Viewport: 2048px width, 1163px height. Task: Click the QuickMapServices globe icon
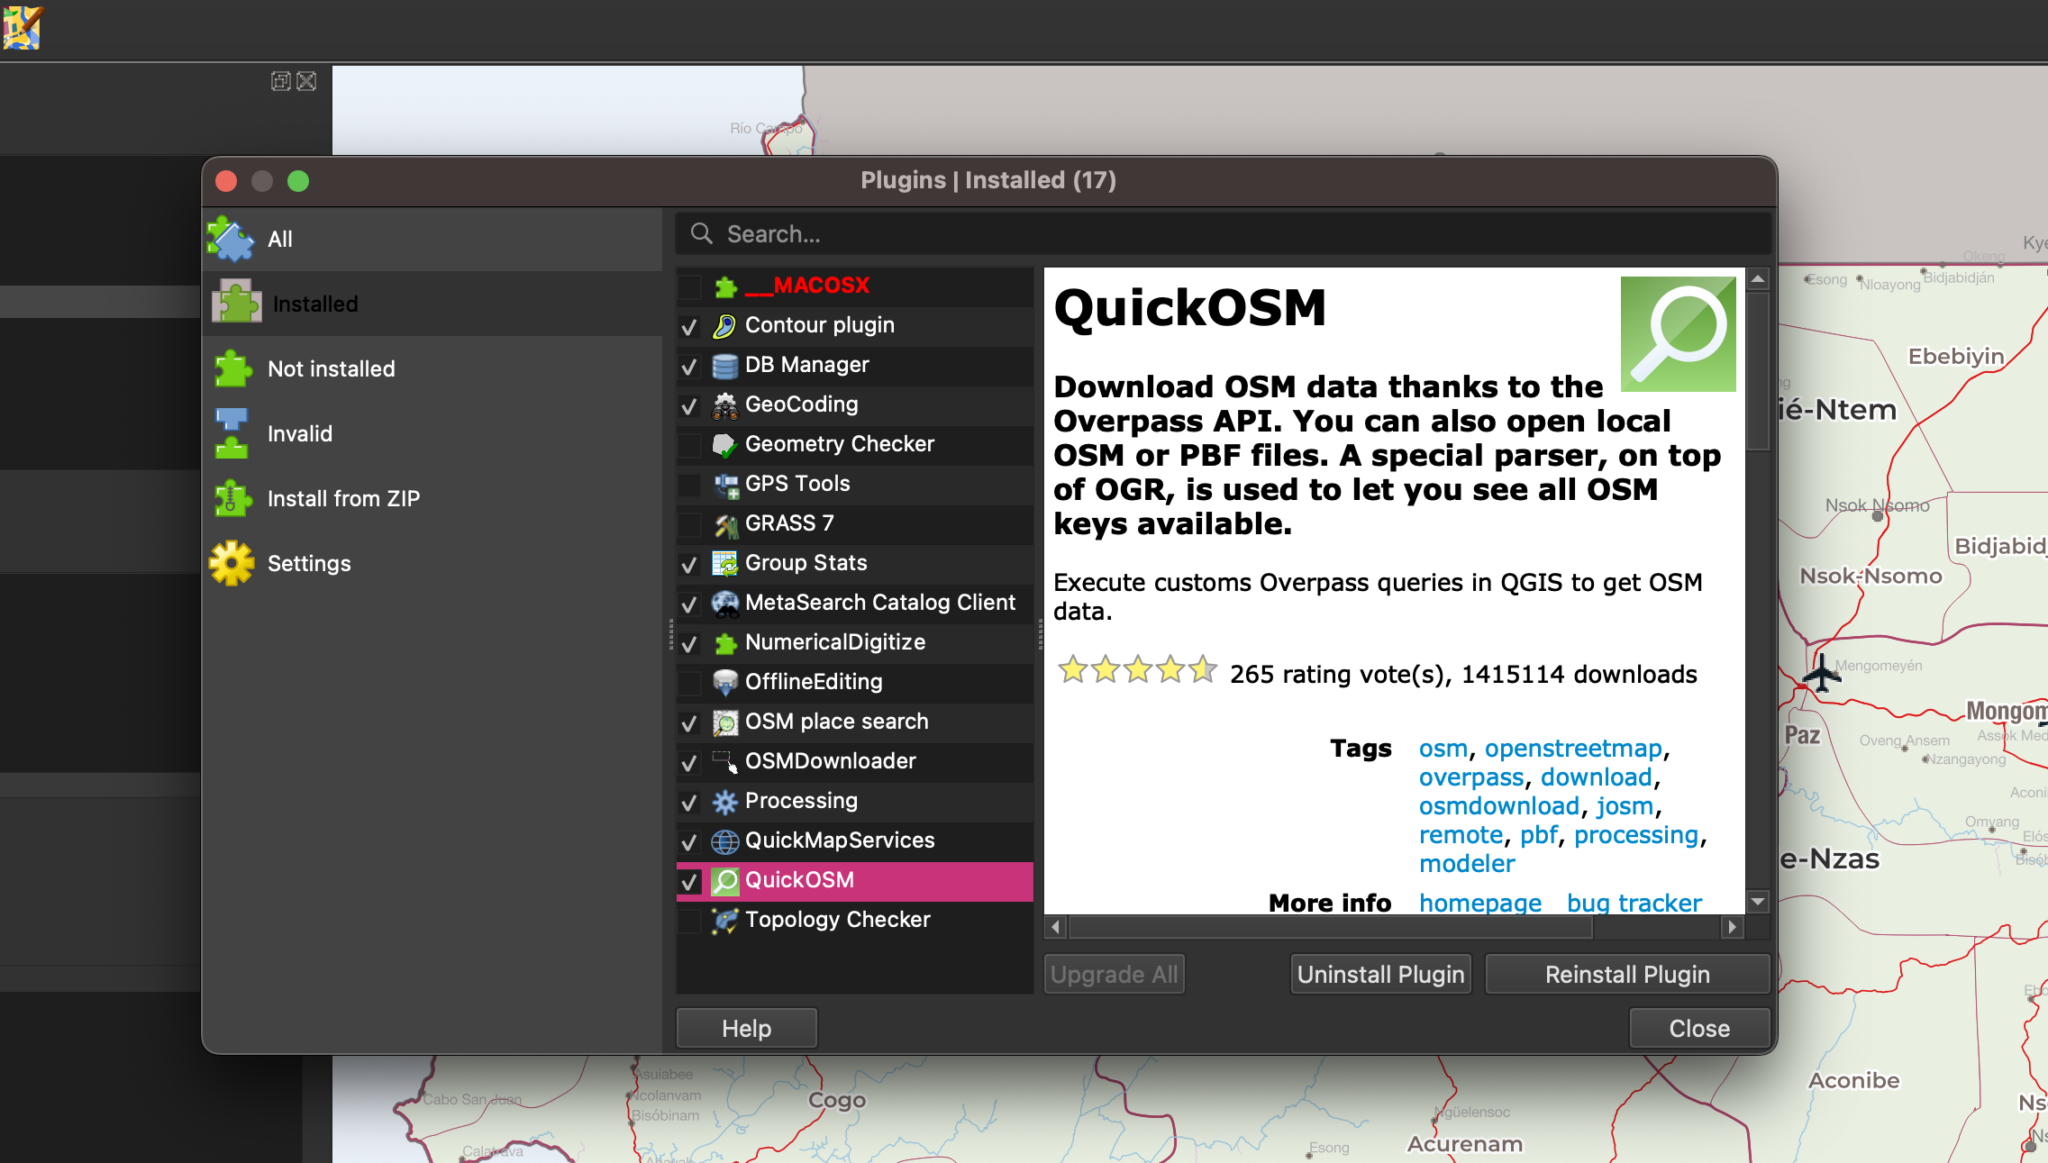tap(723, 840)
